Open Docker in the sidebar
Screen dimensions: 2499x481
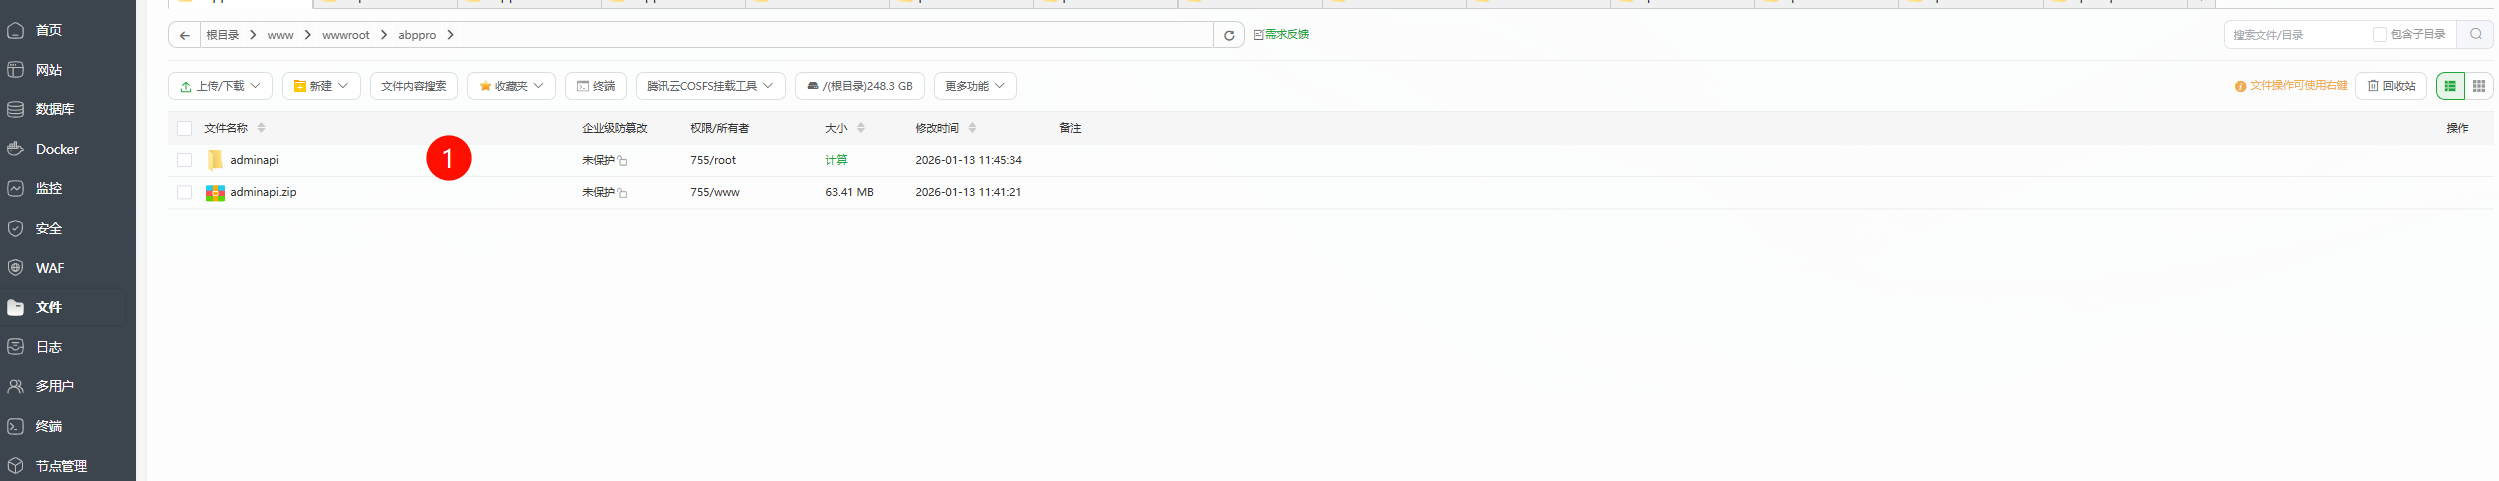(57, 149)
